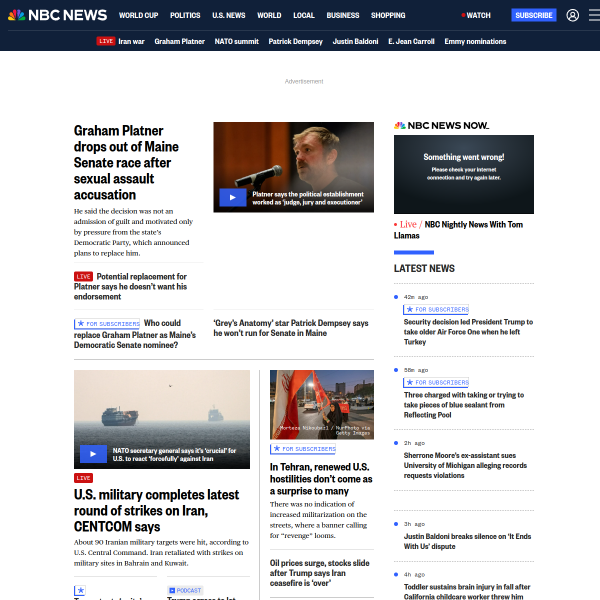Open In Tehran renewed hostilities headline
600x600 pixels.
pyautogui.click(x=321, y=479)
